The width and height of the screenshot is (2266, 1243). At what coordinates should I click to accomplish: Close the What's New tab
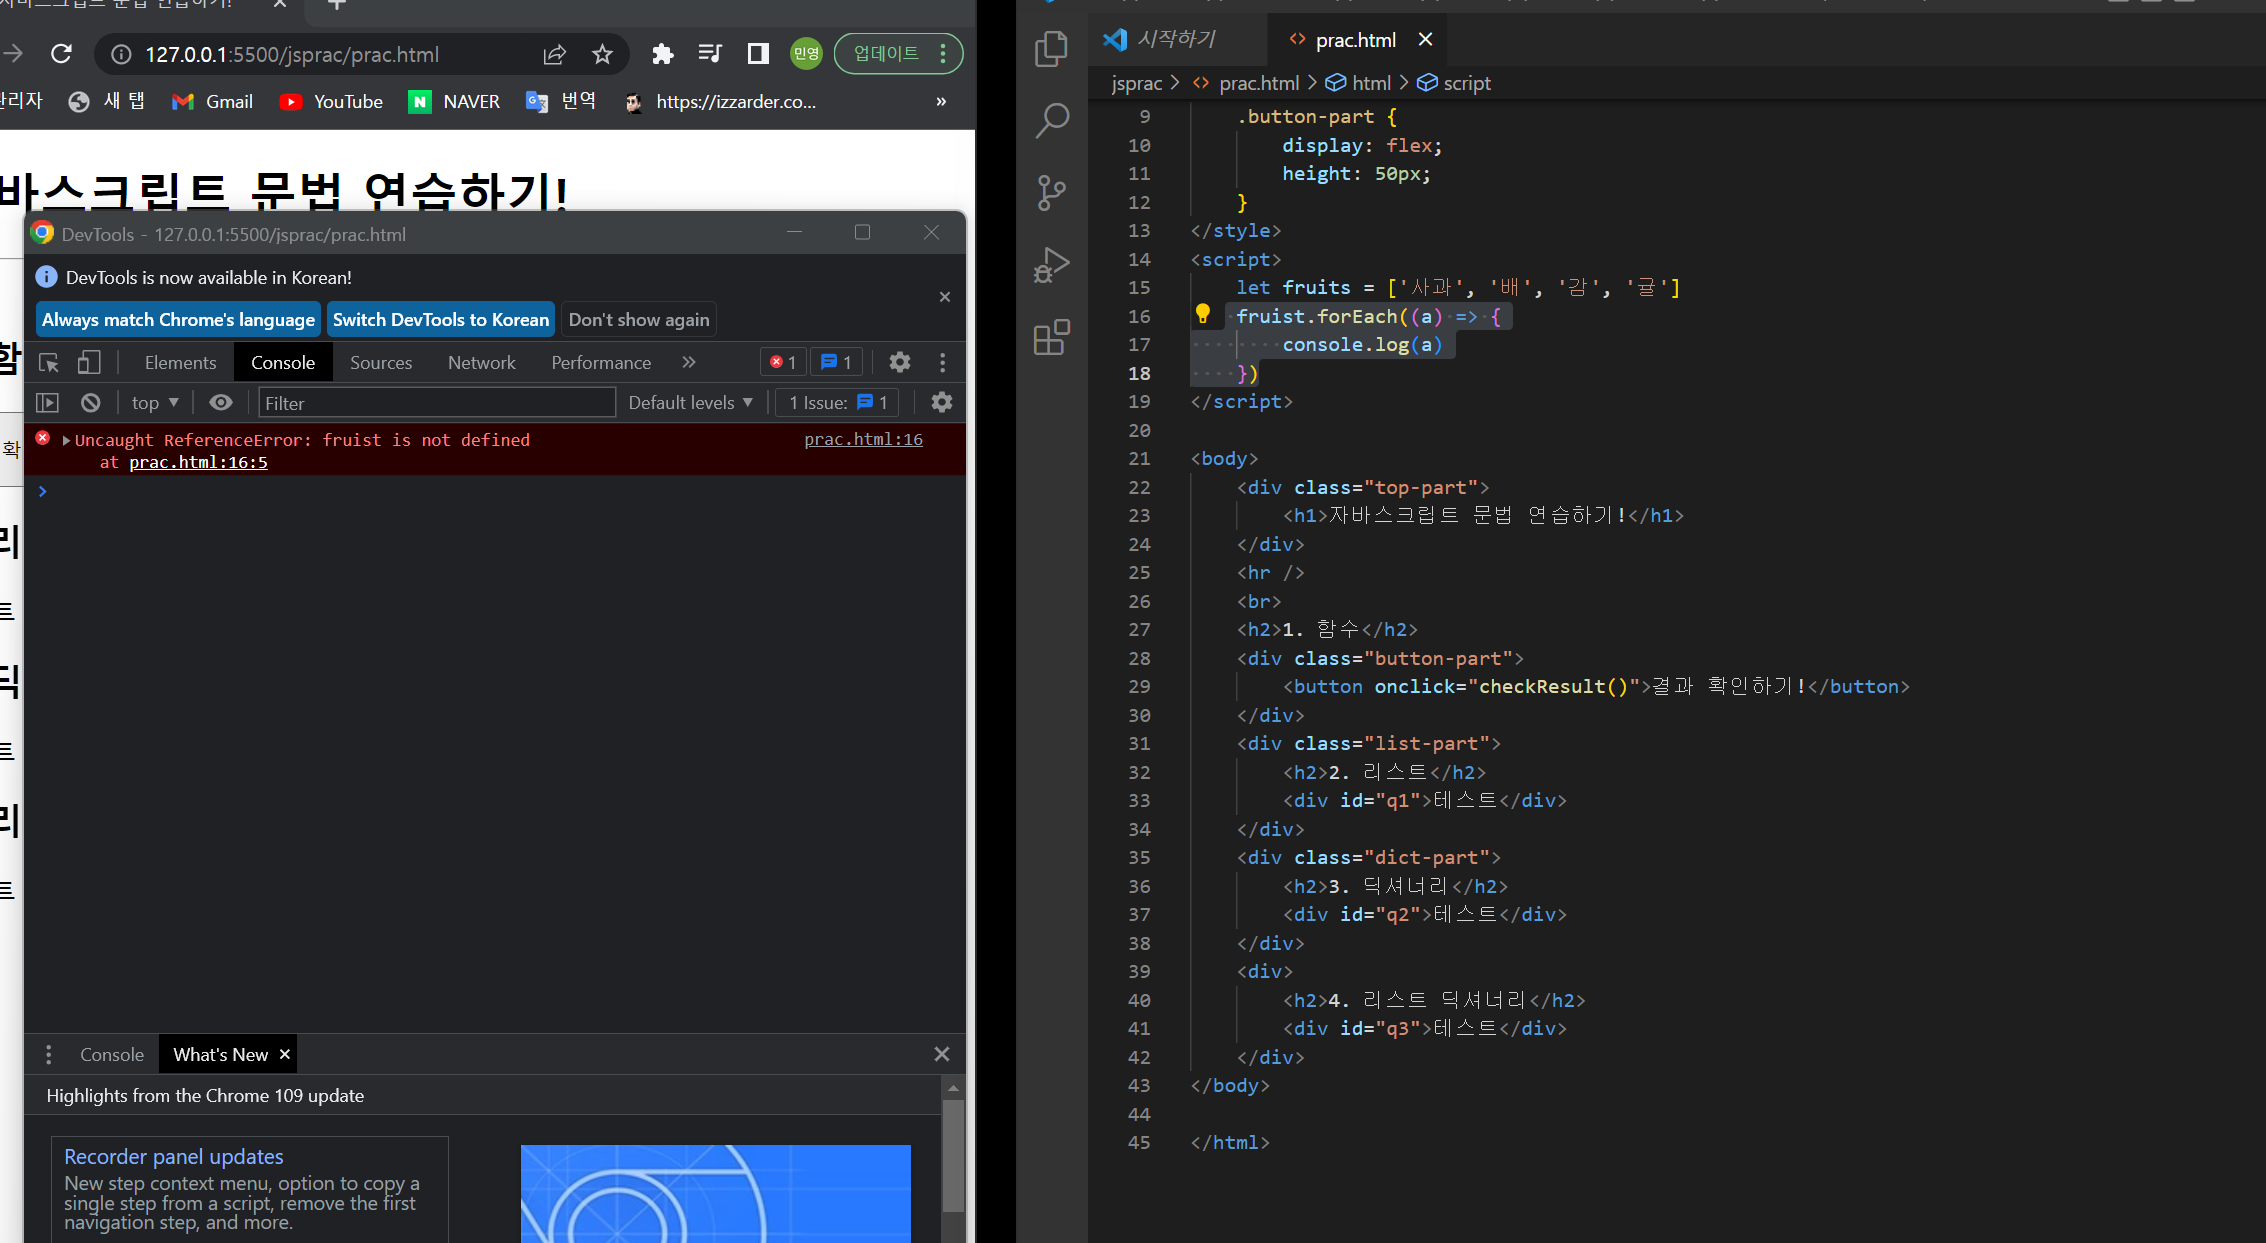(285, 1055)
